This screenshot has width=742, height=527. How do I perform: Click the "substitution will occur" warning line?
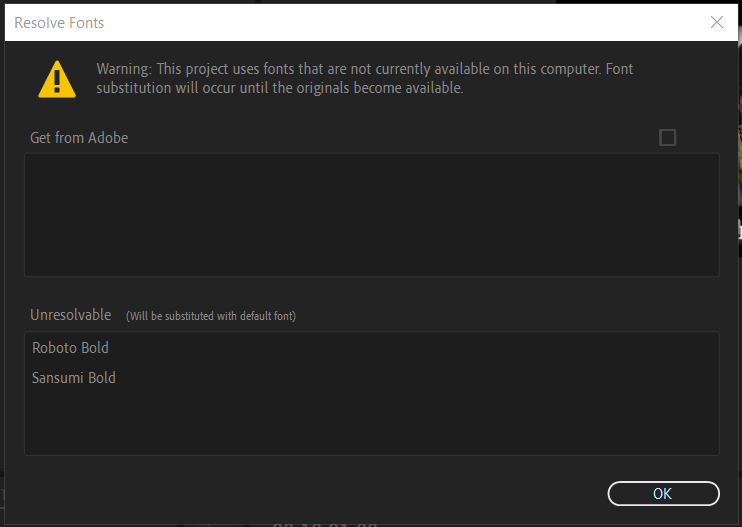click(x=280, y=88)
